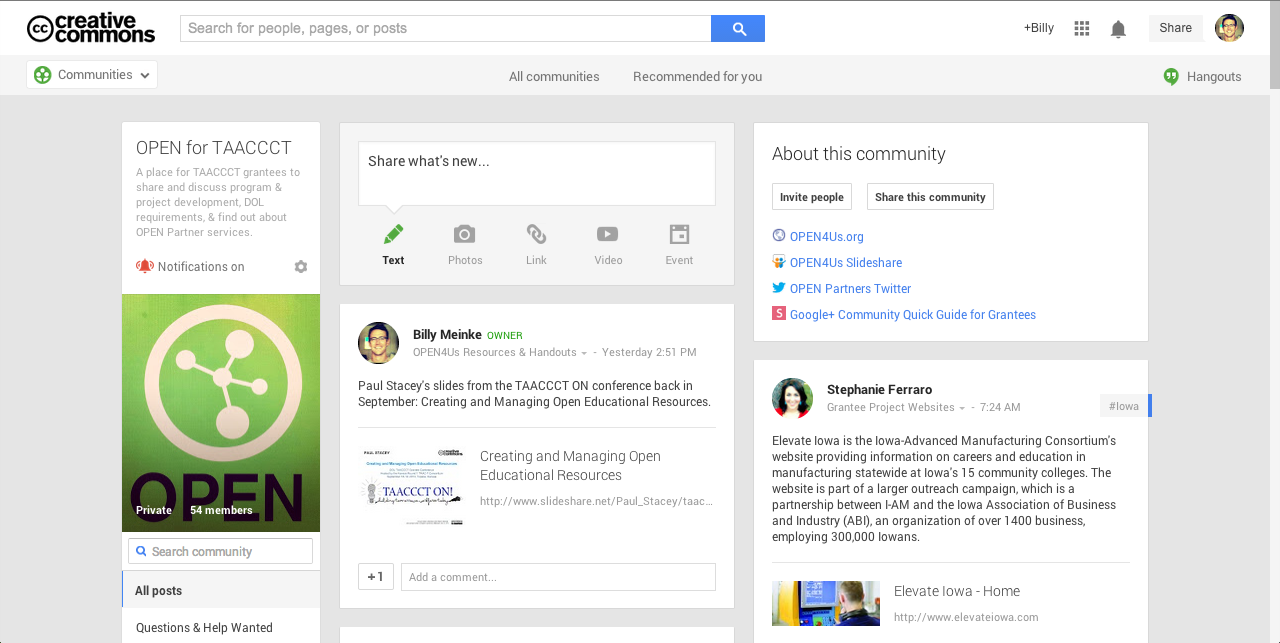The image size is (1280, 643).
Task: Select All posts in sidebar
Action: pyautogui.click(x=221, y=590)
